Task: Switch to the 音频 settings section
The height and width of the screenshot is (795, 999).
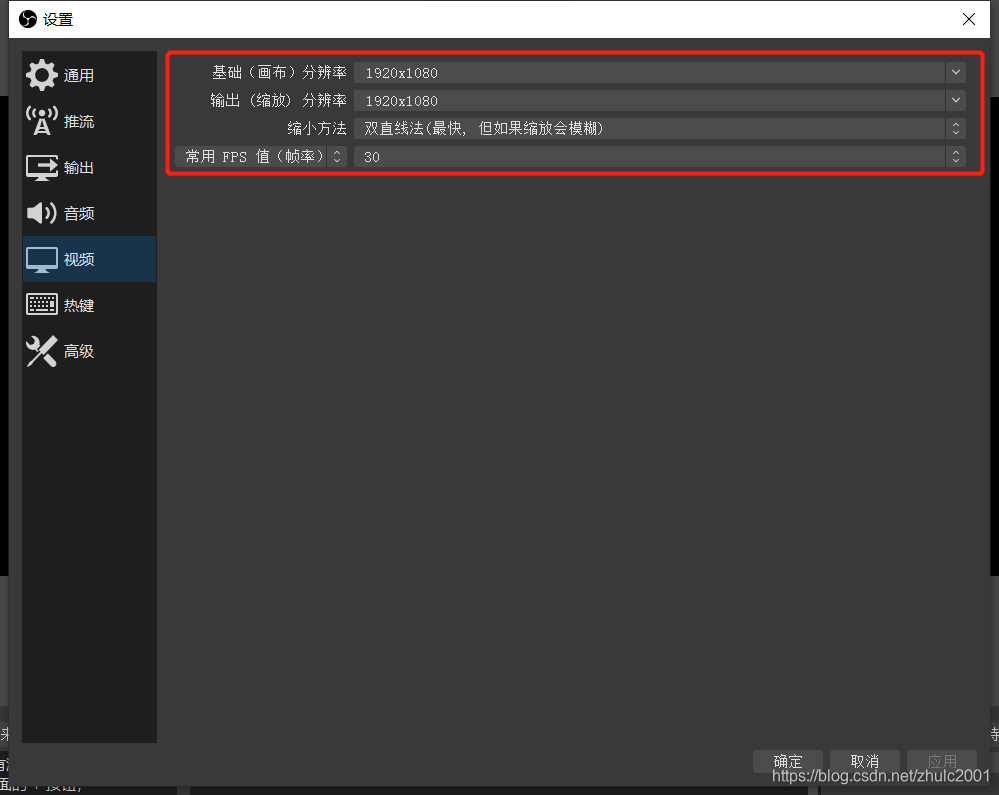Action: coord(89,213)
